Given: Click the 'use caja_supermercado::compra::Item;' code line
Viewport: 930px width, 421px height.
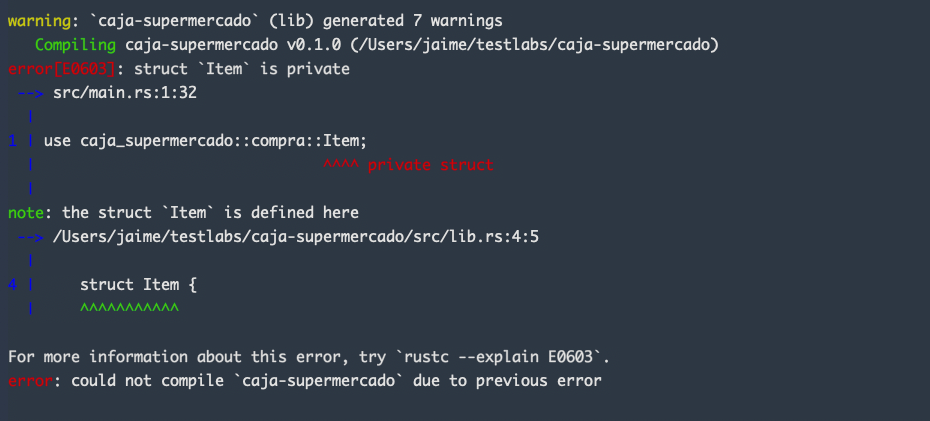Looking at the screenshot, I should (205, 141).
